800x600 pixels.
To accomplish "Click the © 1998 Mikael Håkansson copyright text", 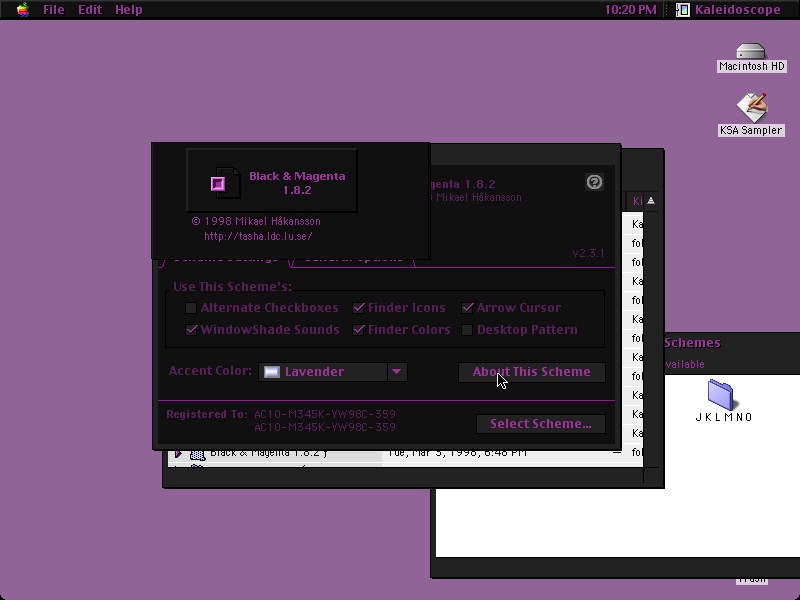I will pyautogui.click(x=256, y=221).
